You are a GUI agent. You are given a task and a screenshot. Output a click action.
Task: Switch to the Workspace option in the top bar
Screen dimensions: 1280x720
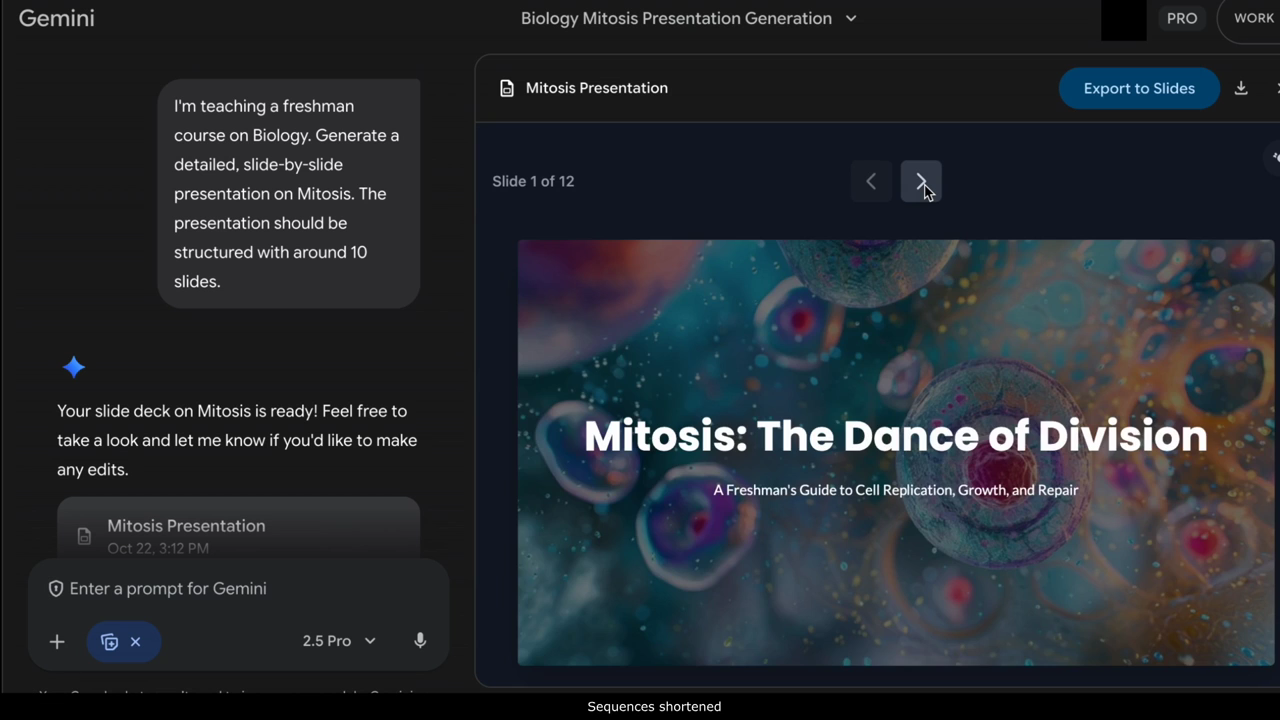[x=1253, y=18]
